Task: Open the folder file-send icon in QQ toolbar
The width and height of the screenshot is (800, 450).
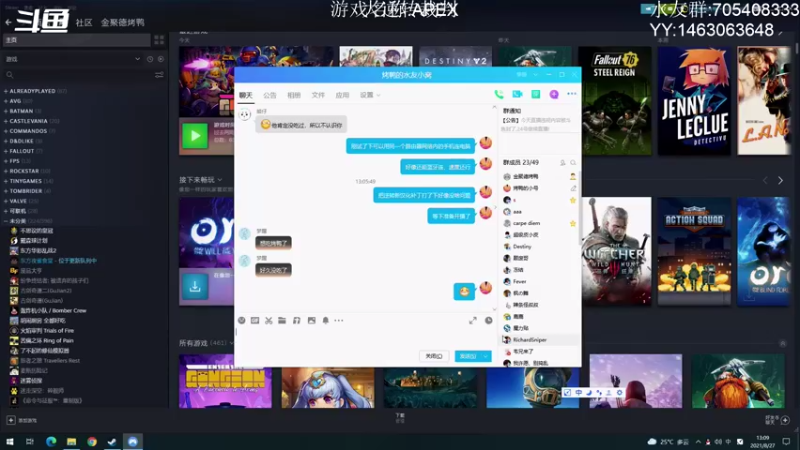Action: pos(282,320)
